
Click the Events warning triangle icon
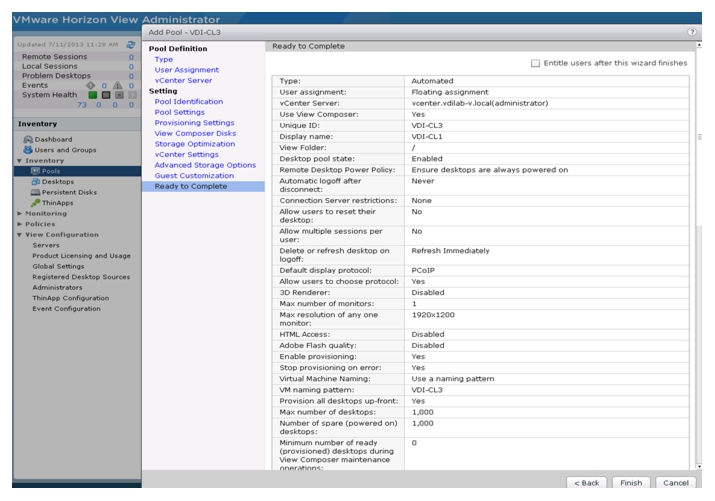[118, 85]
